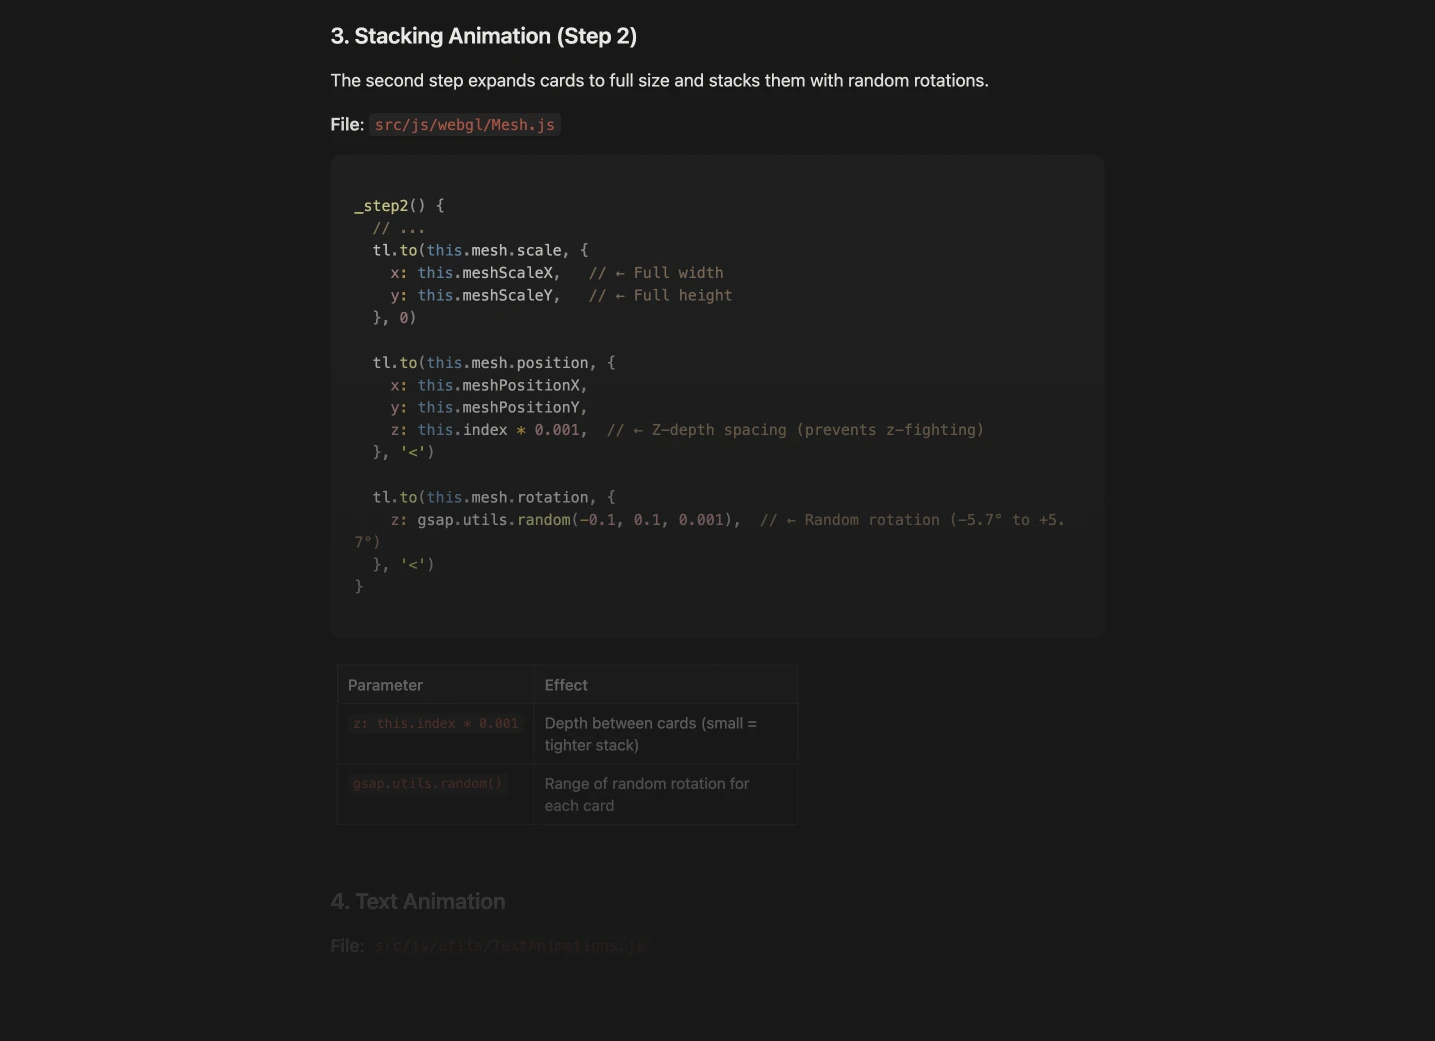Click the "}, 0)" closing line in the code
The width and height of the screenshot is (1435, 1041).
(394, 318)
